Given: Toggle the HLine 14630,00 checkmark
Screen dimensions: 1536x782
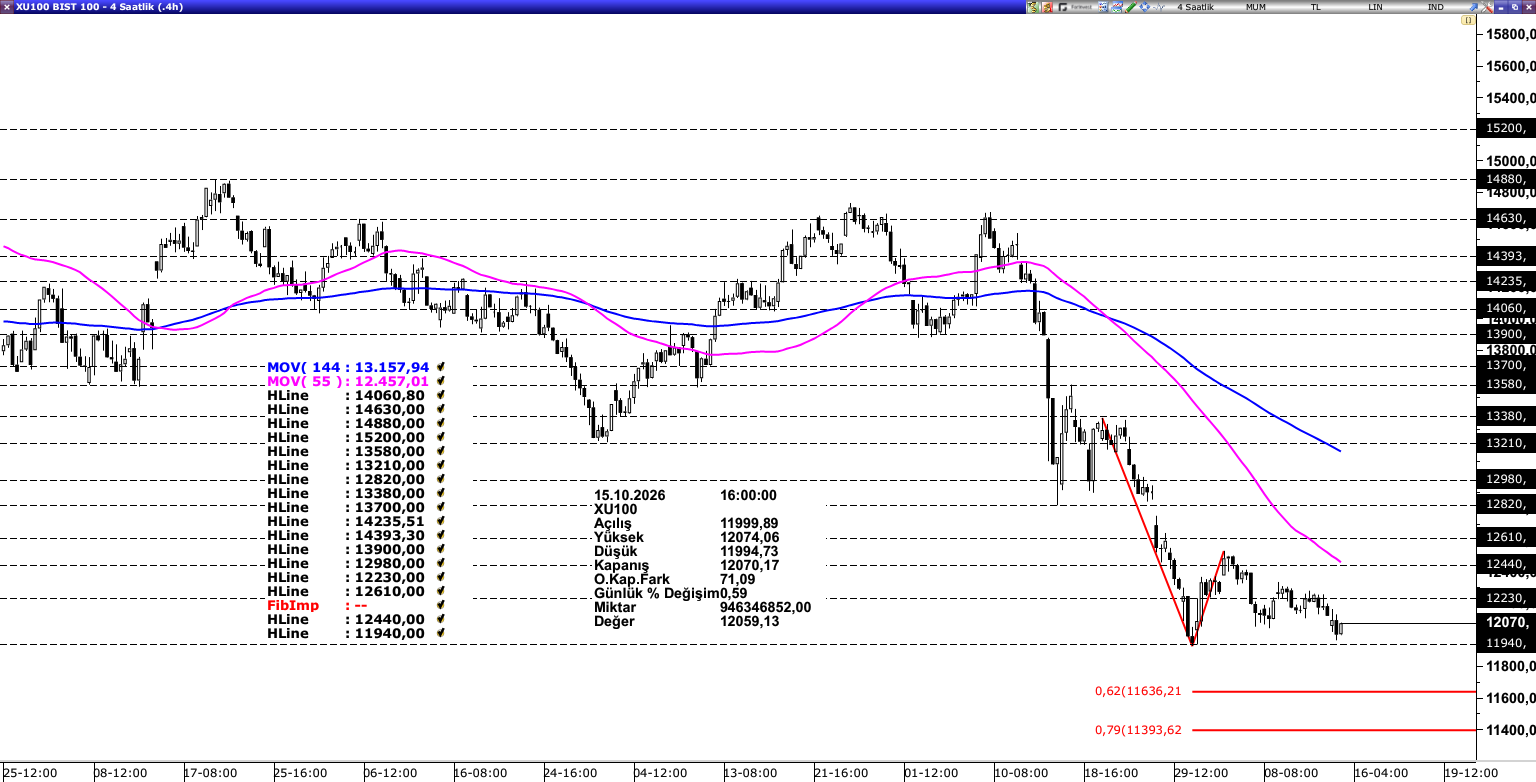Looking at the screenshot, I should tap(440, 410).
